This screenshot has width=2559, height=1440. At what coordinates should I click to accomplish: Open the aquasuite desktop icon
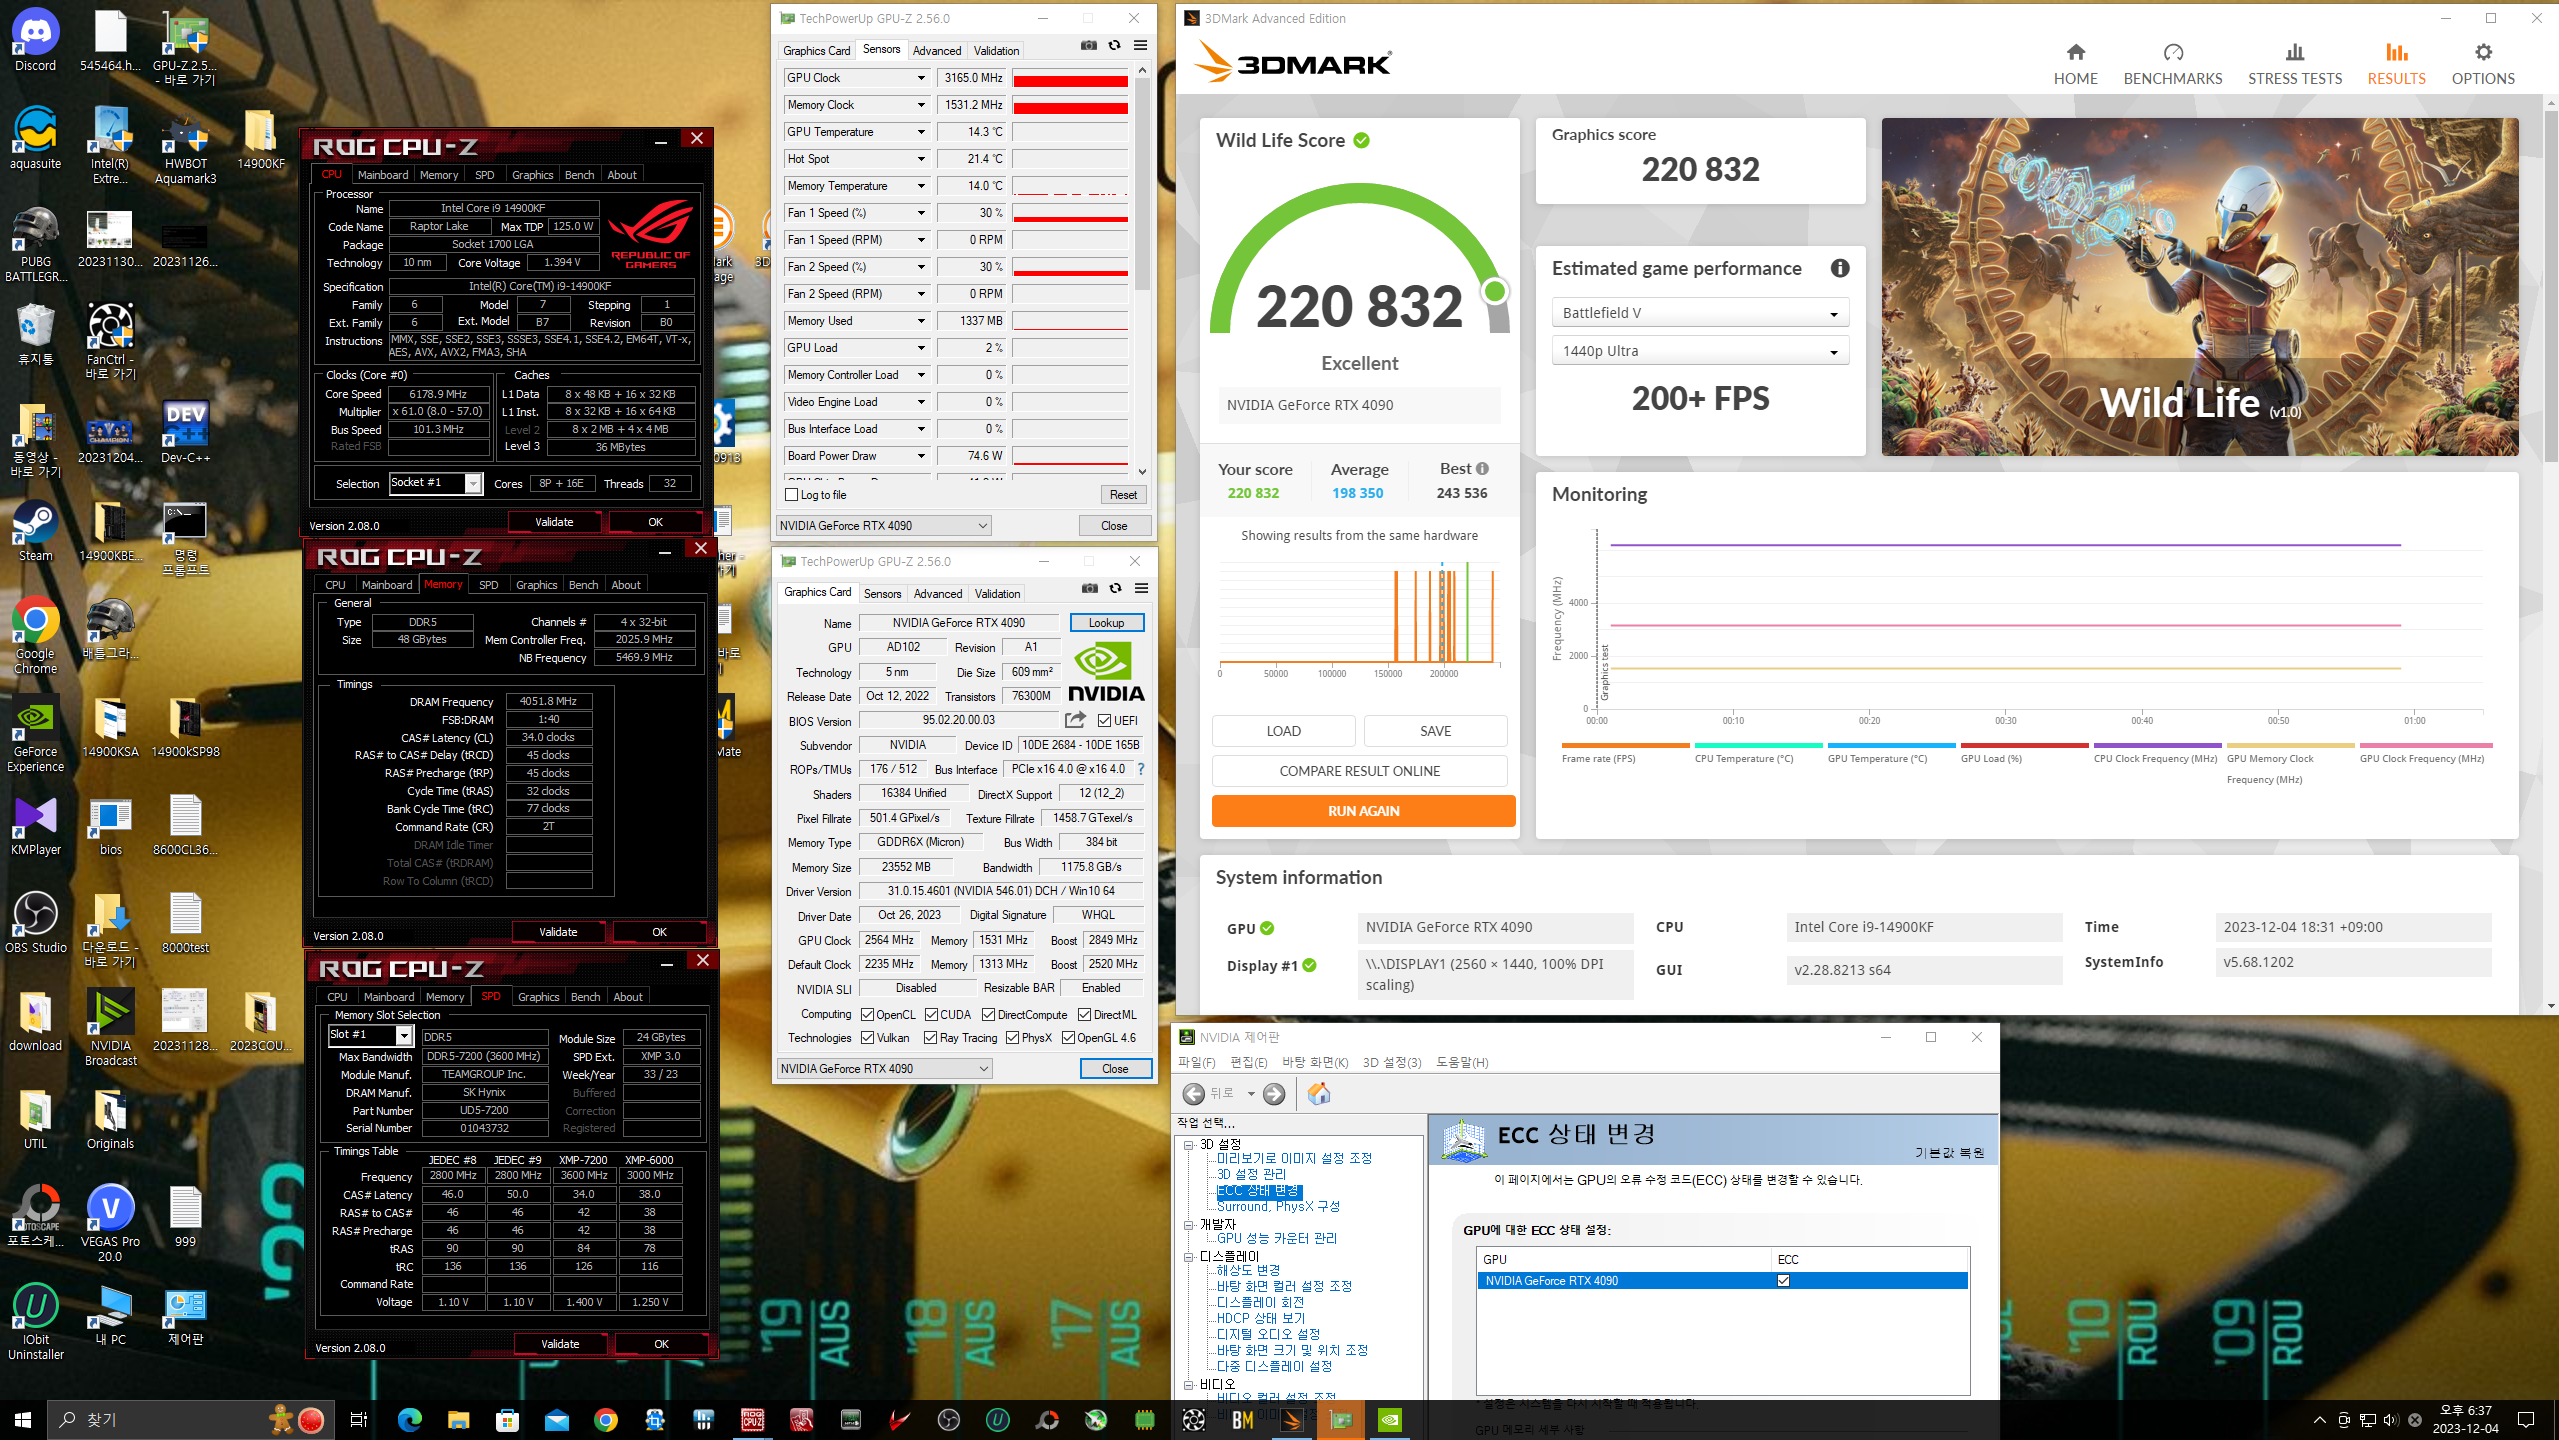(x=35, y=138)
